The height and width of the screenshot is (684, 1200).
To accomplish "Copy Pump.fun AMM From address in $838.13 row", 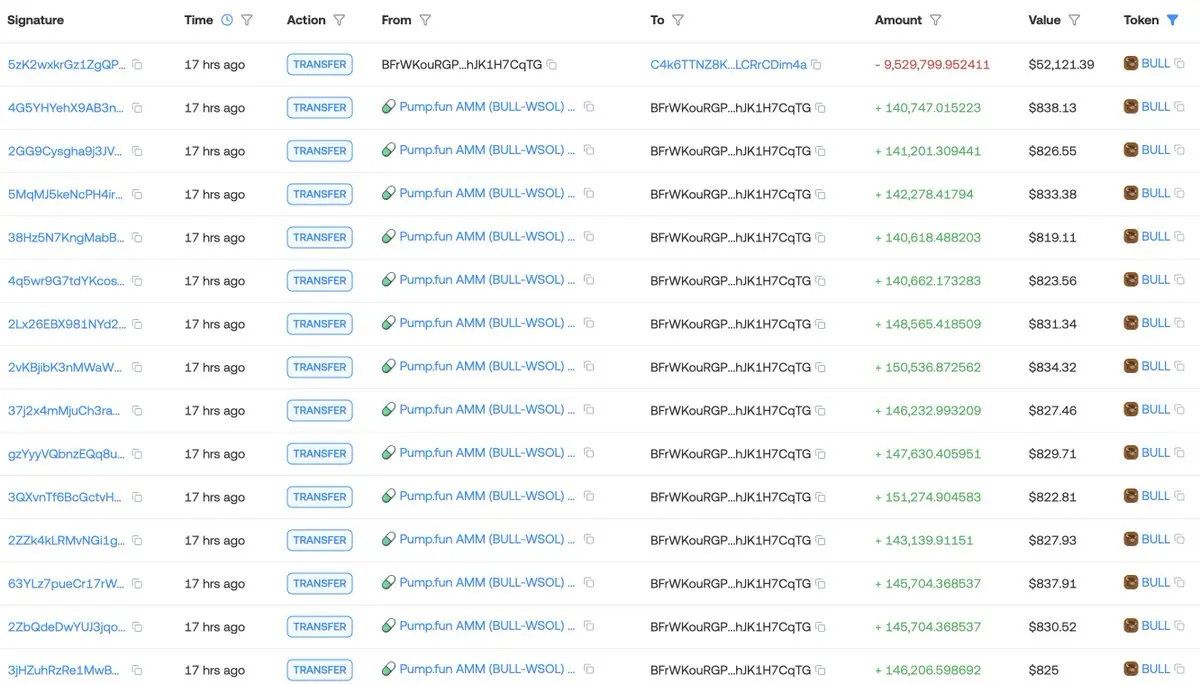I will click(588, 107).
